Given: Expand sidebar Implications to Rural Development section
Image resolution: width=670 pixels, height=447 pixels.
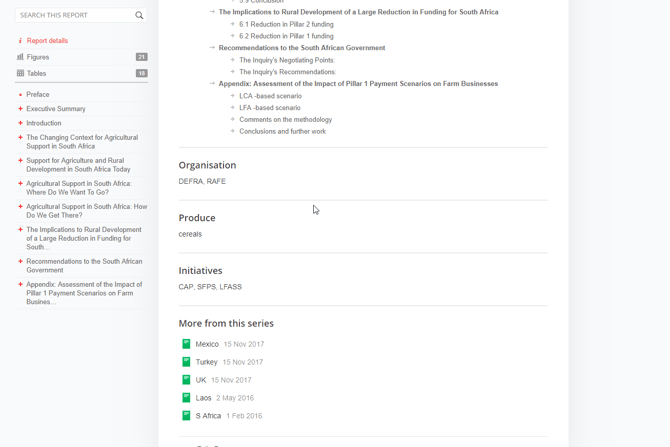Looking at the screenshot, I should [x=20, y=229].
